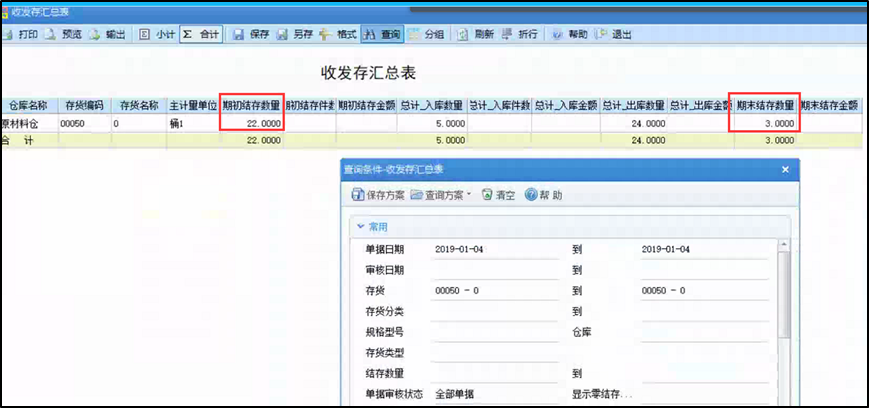This screenshot has width=869, height=408.
Task: Click the 存货 end field showing 00050 - 0
Action: (704, 290)
